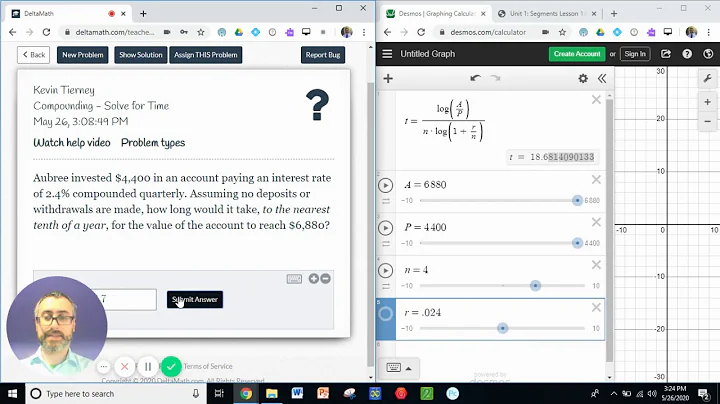Open recording more options ellipsis
Viewport: 720px width, 404px height.
pos(104,366)
